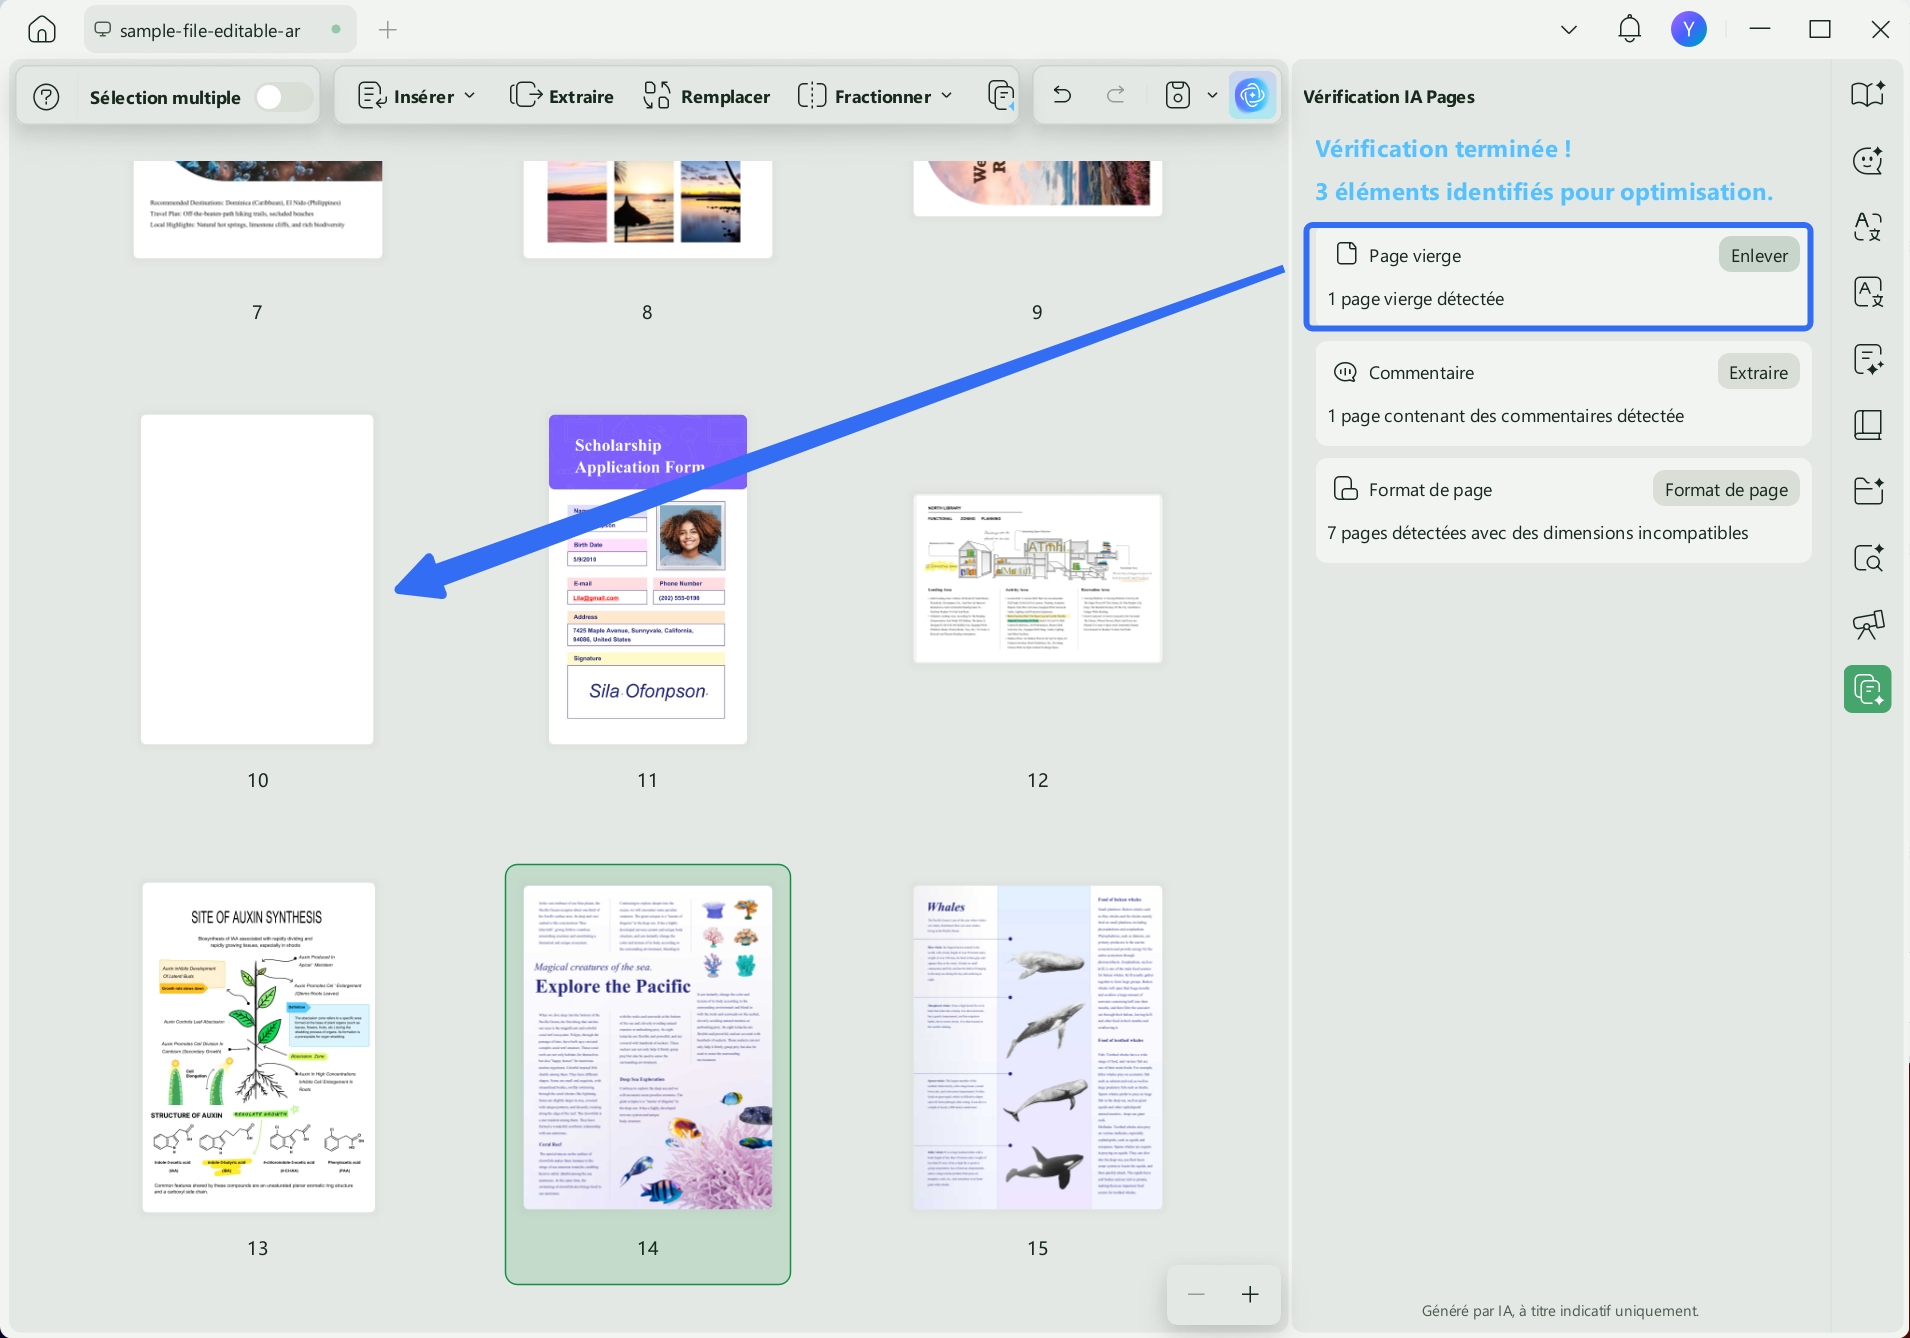Click the Extraire toolbar button
Image resolution: width=1910 pixels, height=1338 pixels.
coord(562,96)
